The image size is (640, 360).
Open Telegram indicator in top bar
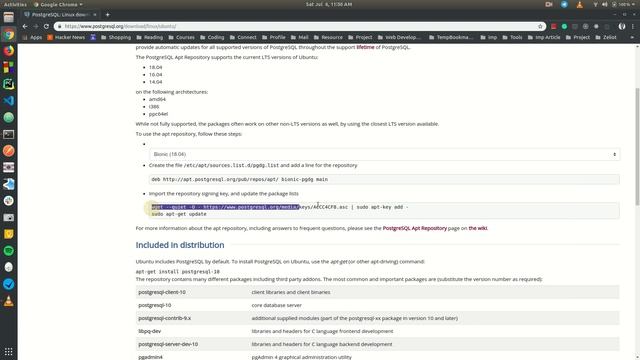(x=564, y=4)
